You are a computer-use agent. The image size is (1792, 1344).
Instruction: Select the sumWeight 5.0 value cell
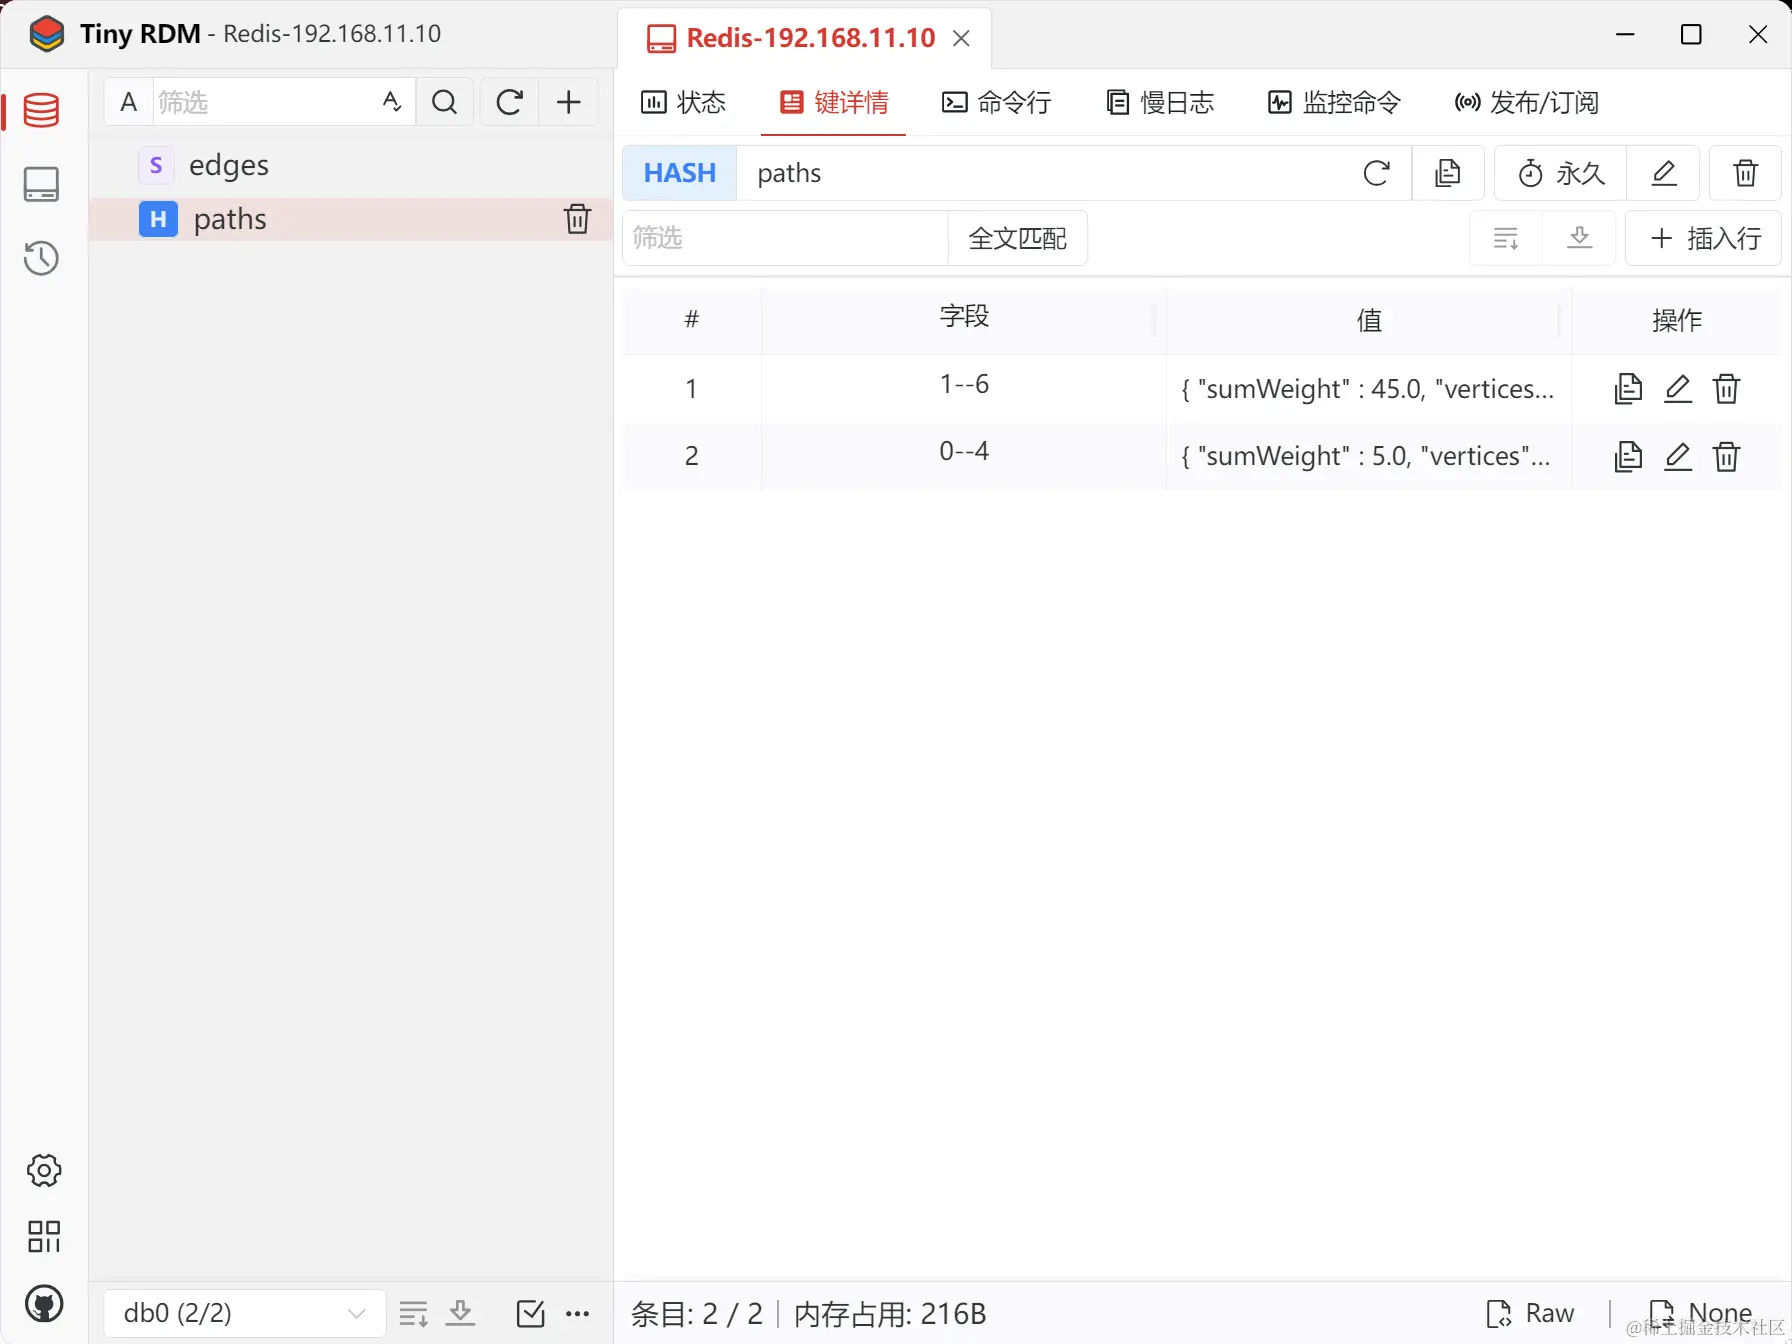pos(1368,456)
